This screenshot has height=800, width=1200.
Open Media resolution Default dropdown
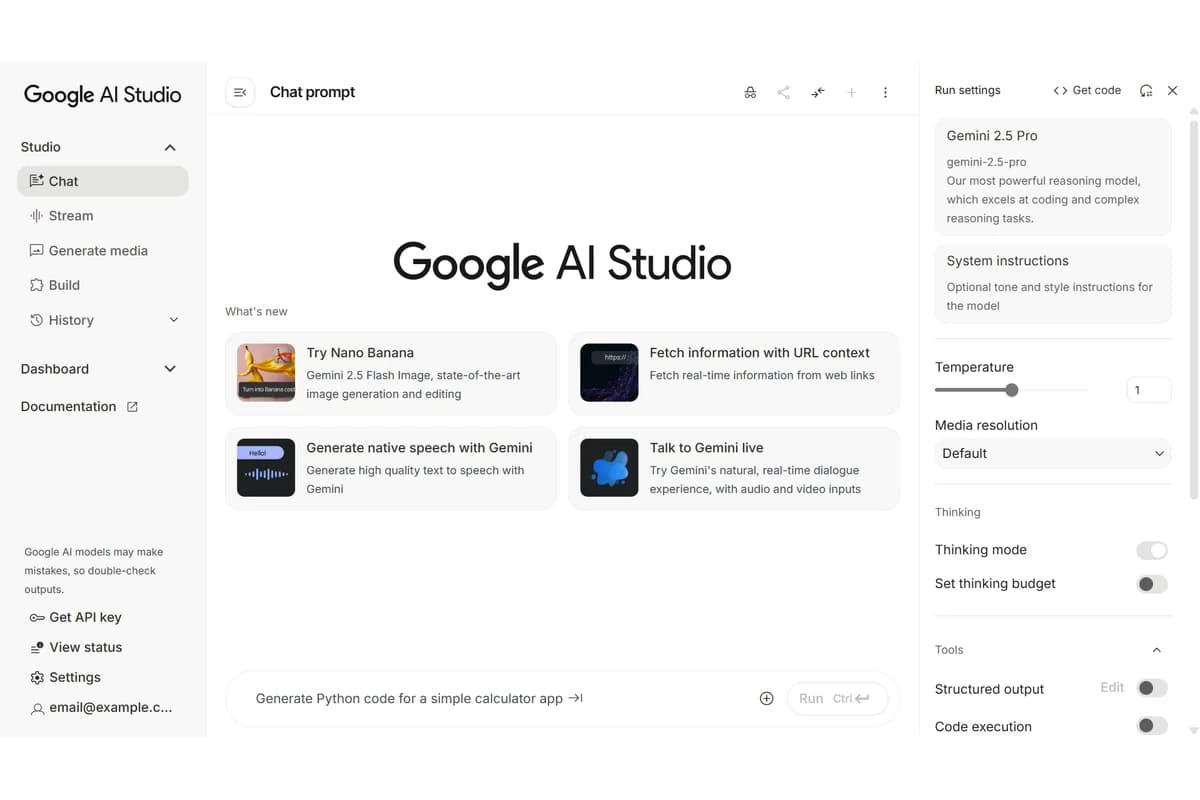pyautogui.click(x=1053, y=453)
